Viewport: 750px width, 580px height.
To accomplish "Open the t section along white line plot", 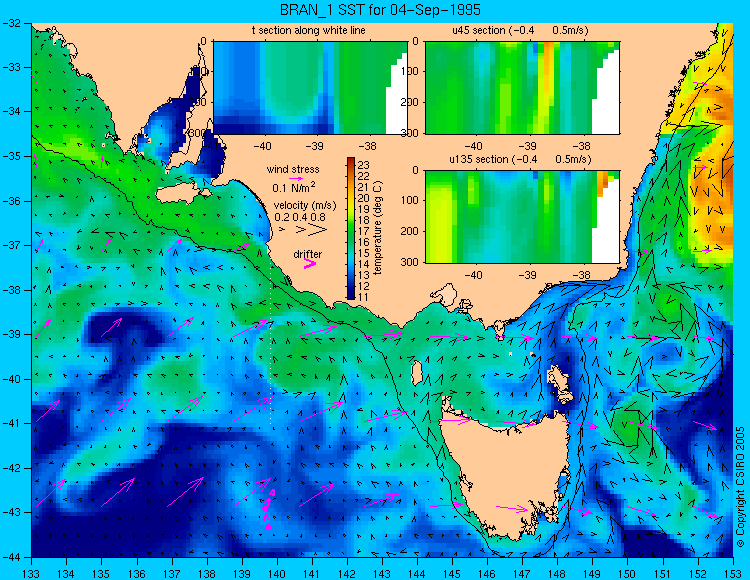I will [310, 88].
